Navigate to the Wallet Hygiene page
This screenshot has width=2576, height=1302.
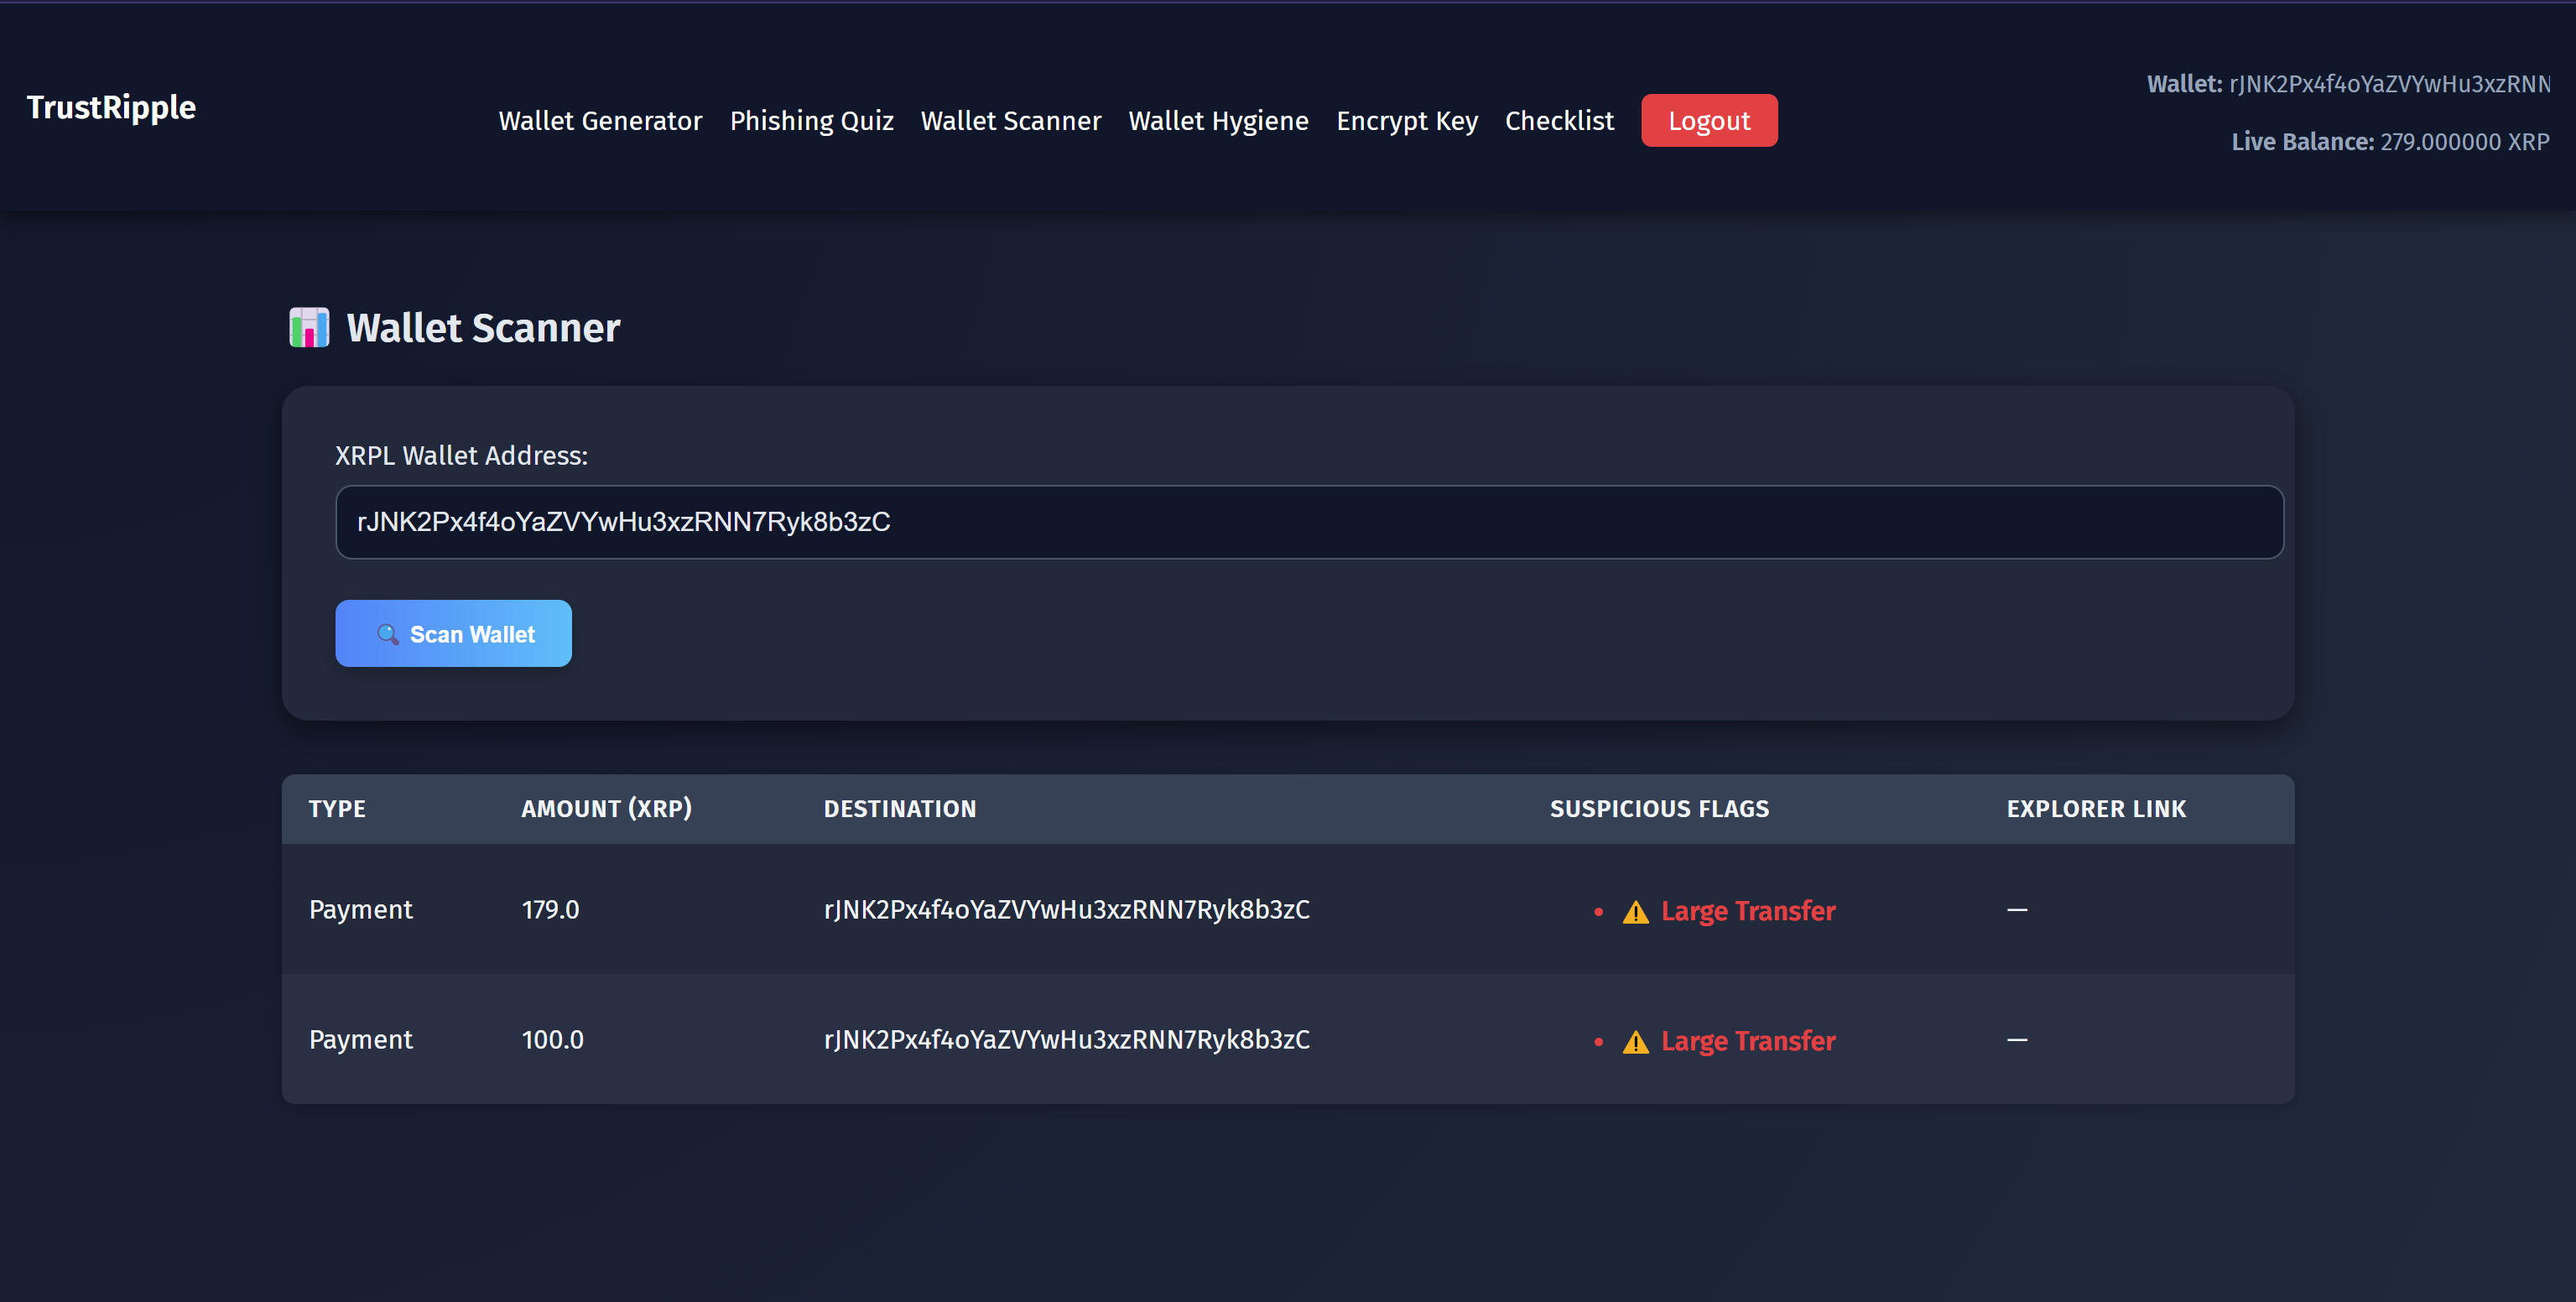(x=1218, y=121)
